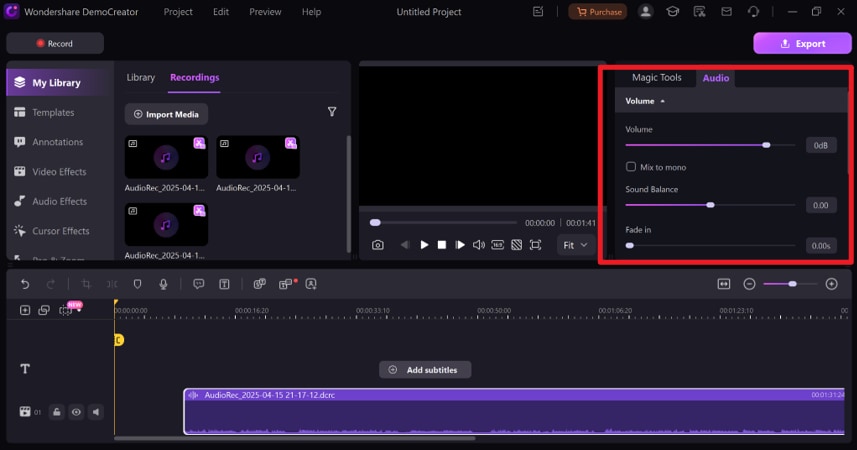Click the tool icon with red dot
857x450 pixels.
coord(286,284)
